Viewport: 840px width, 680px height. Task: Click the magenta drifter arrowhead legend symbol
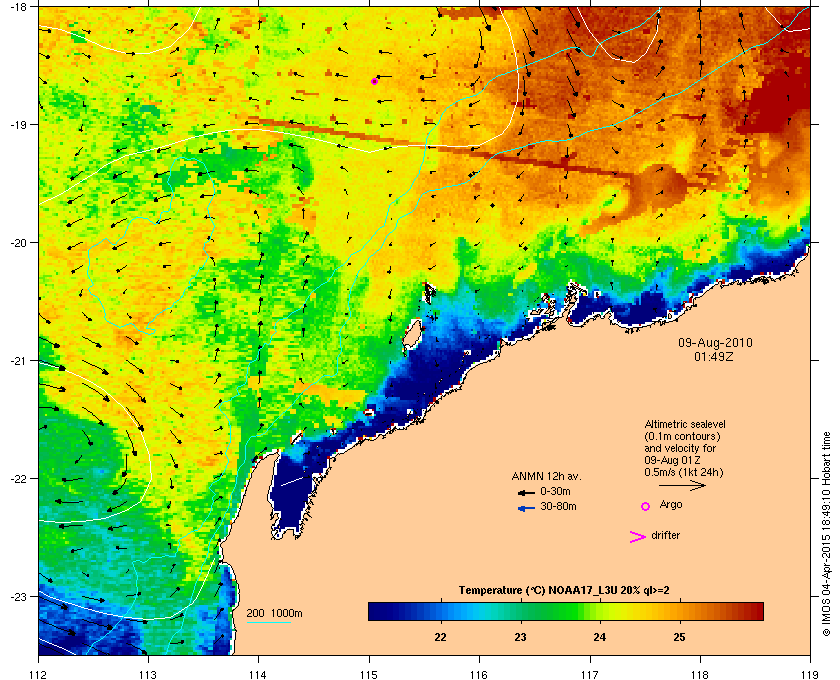(638, 537)
